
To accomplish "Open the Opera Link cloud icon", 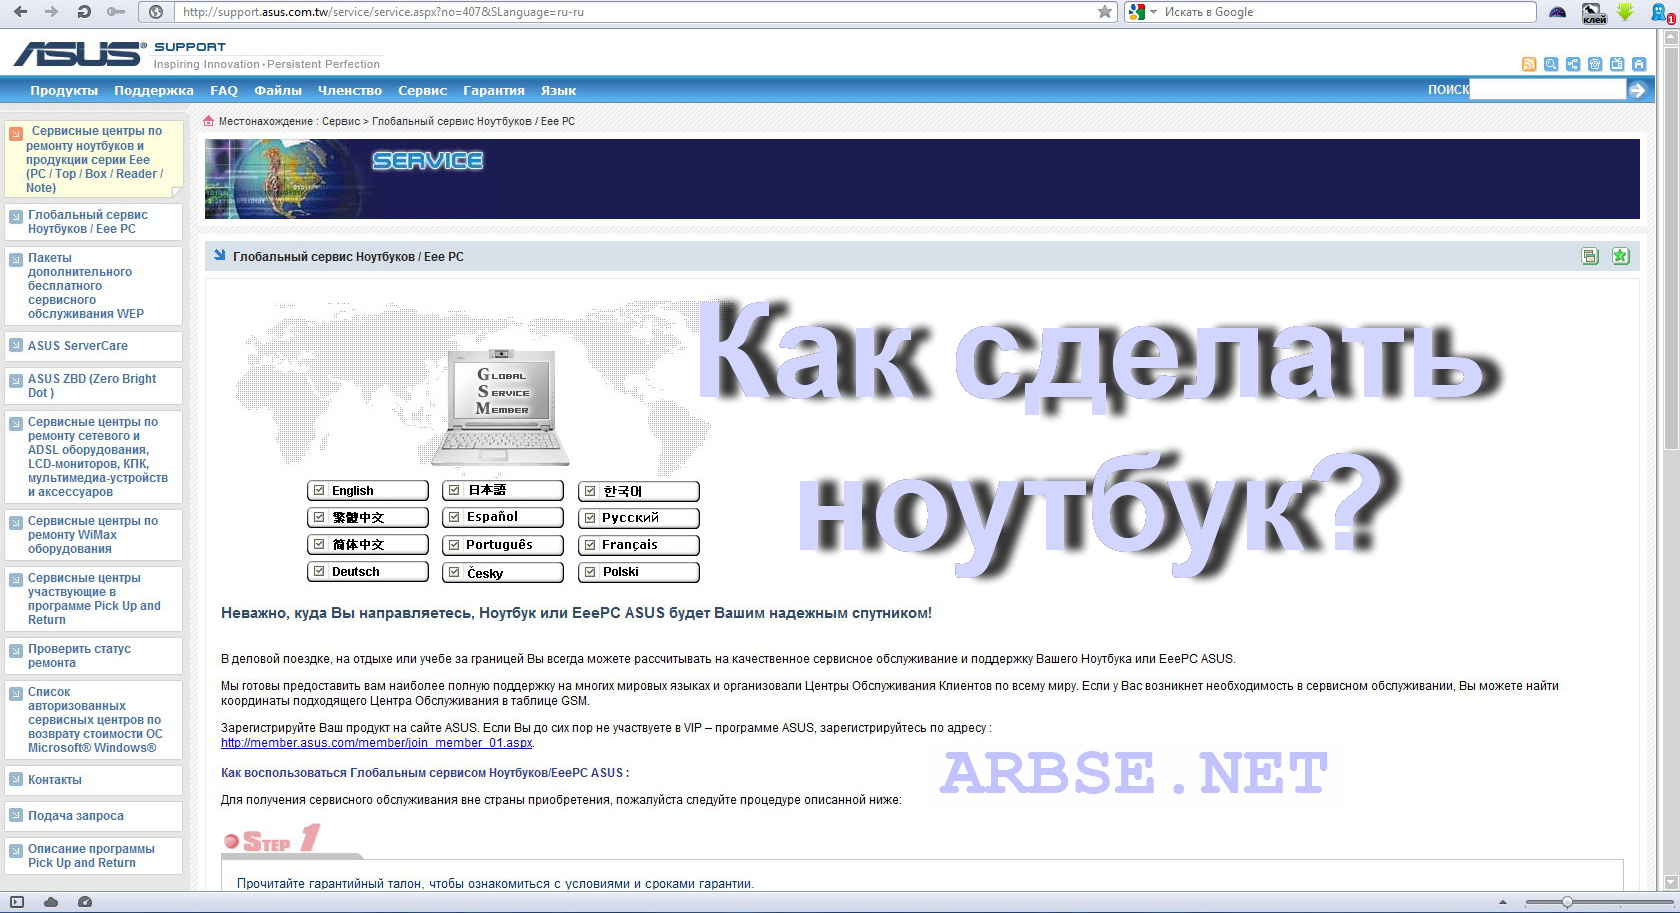I will [51, 902].
